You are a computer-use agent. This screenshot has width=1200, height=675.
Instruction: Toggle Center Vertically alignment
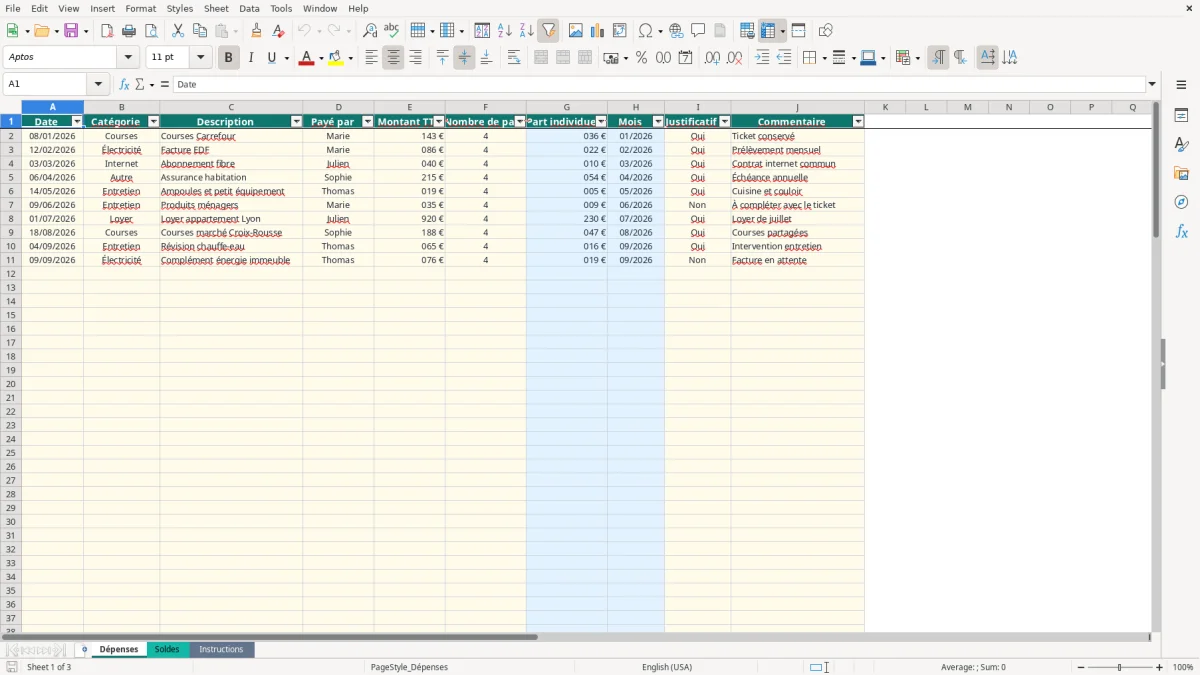[x=464, y=58]
